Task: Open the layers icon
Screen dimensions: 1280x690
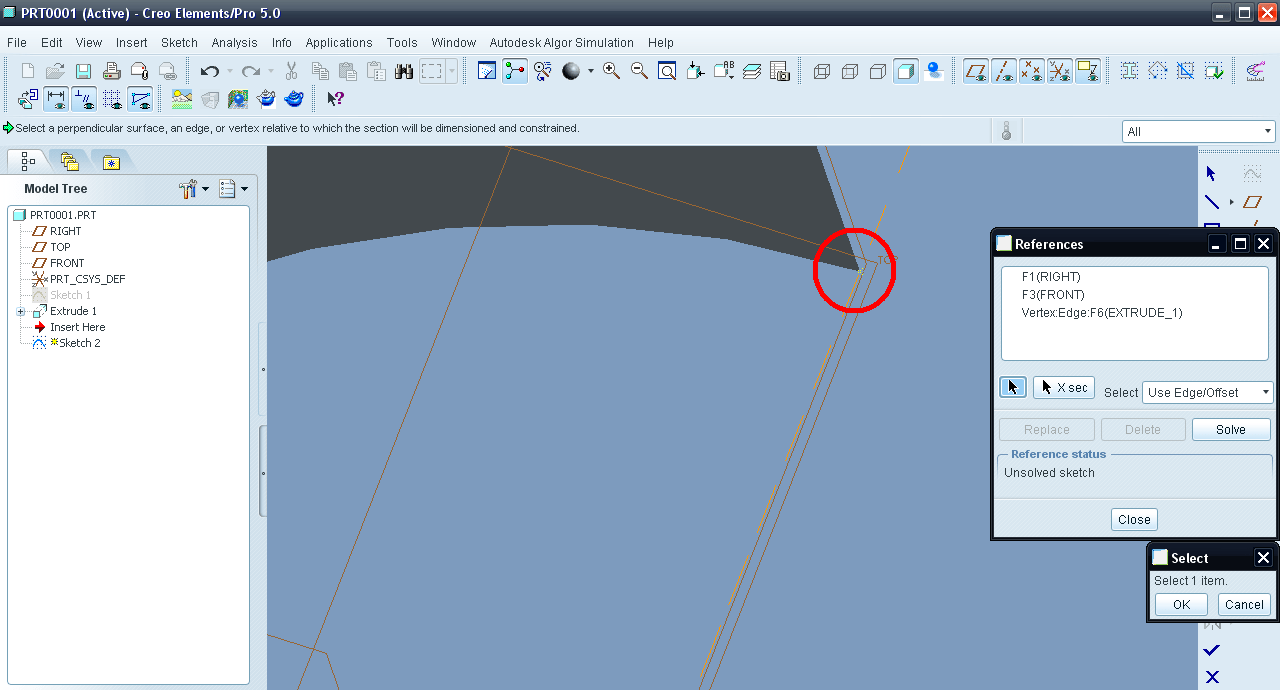Action: point(752,71)
